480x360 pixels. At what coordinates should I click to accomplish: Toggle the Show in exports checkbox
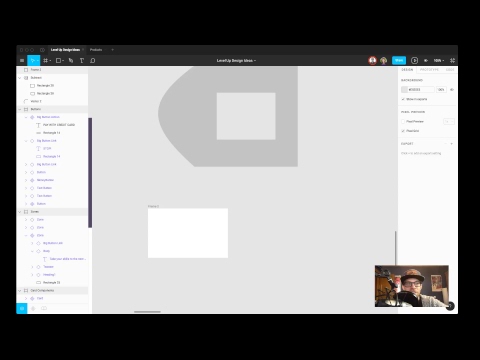403,99
